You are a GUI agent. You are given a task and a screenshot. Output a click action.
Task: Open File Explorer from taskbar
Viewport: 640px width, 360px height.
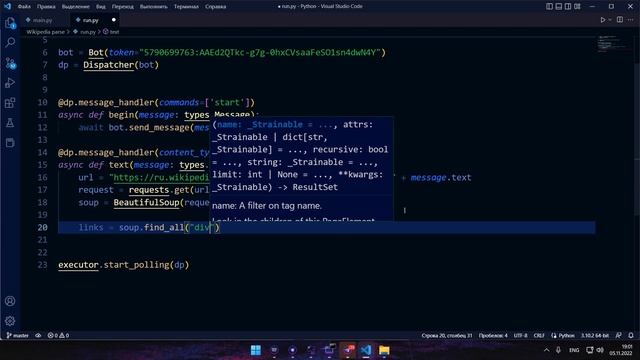point(384,350)
